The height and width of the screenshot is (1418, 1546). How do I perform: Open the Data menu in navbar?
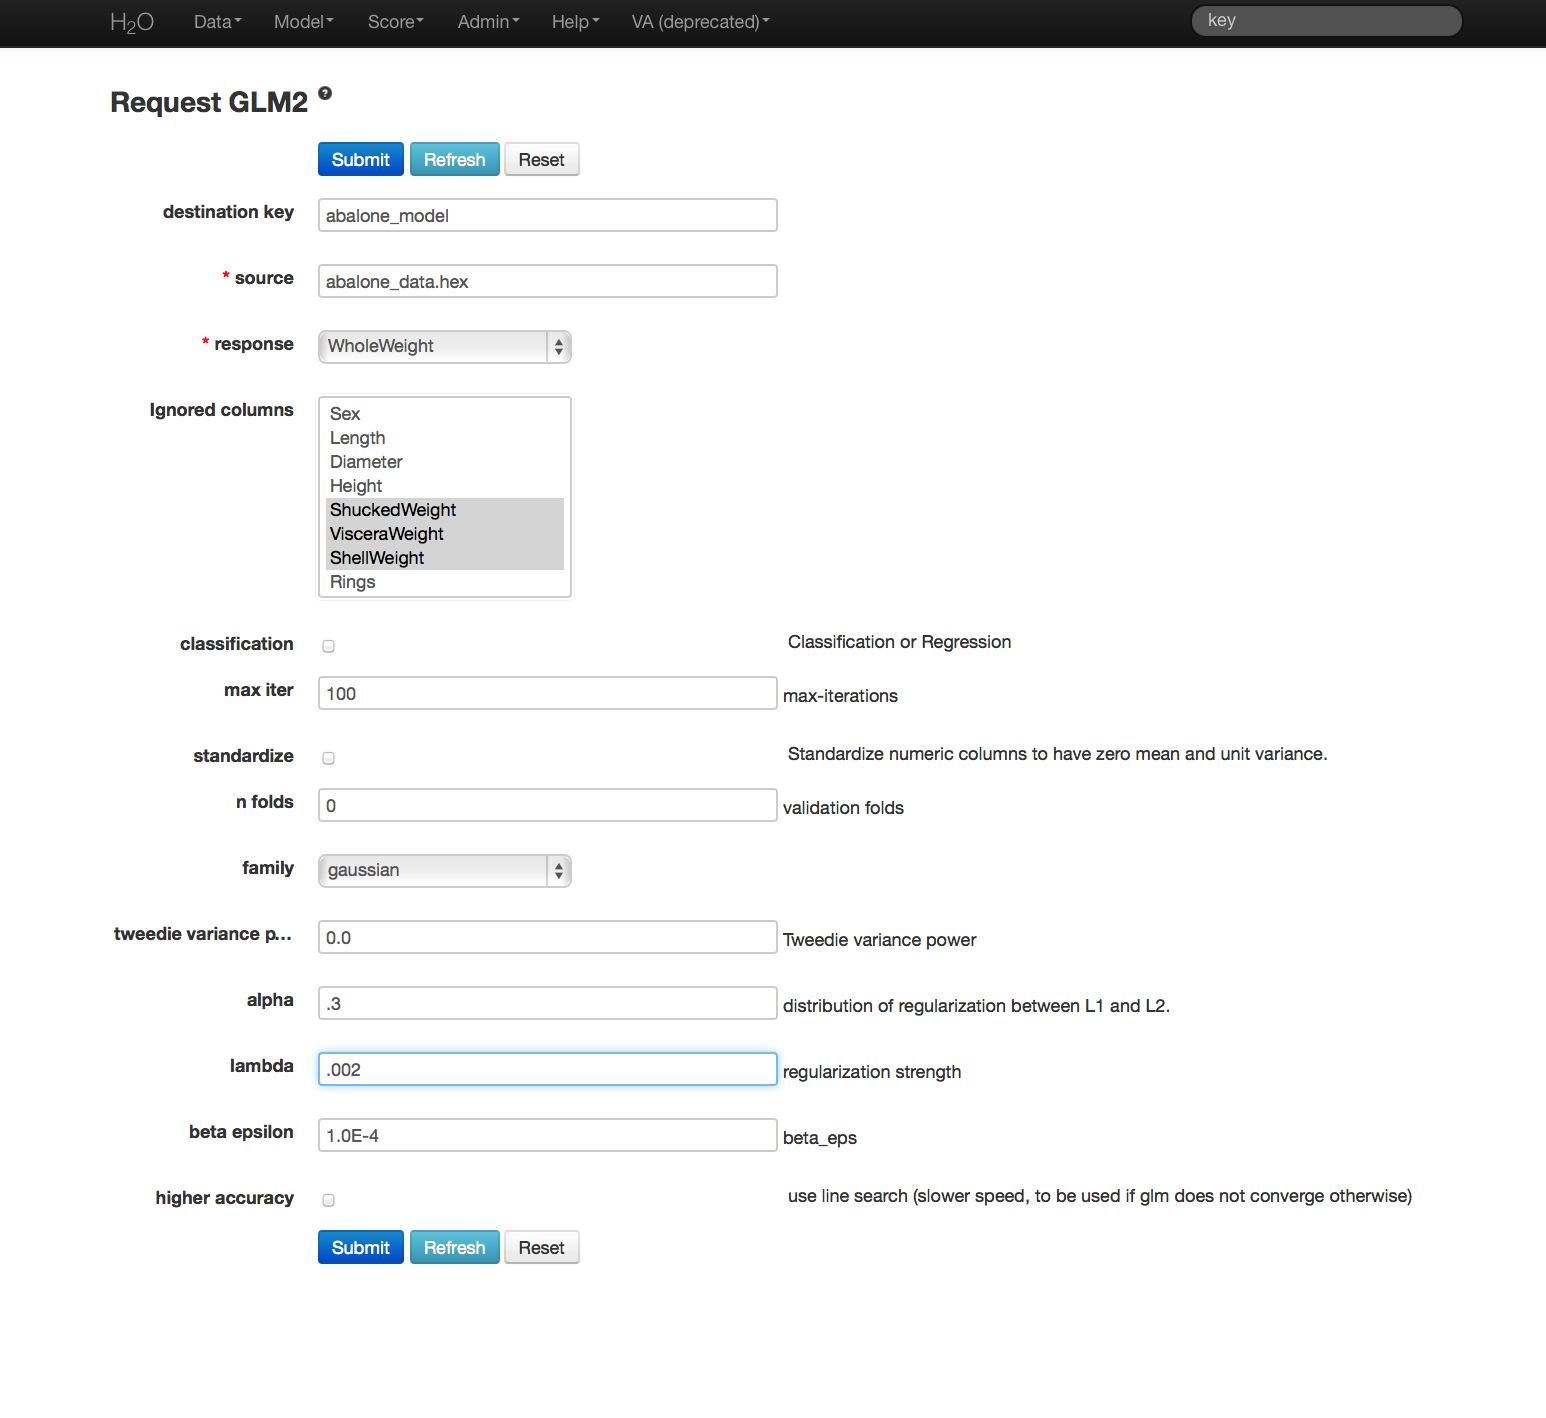217,22
